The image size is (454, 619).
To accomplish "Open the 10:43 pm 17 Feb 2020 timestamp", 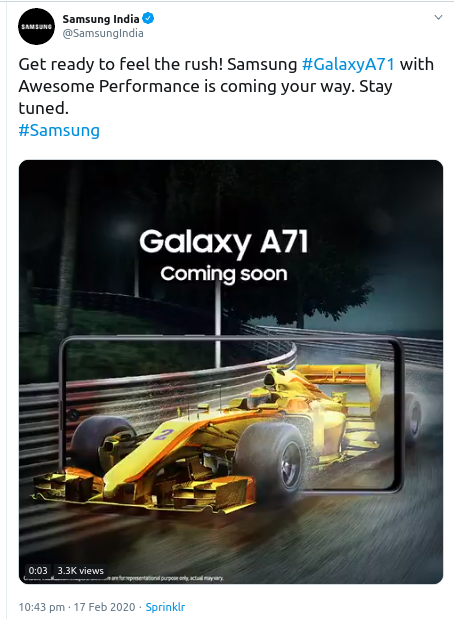I will [x=77, y=607].
